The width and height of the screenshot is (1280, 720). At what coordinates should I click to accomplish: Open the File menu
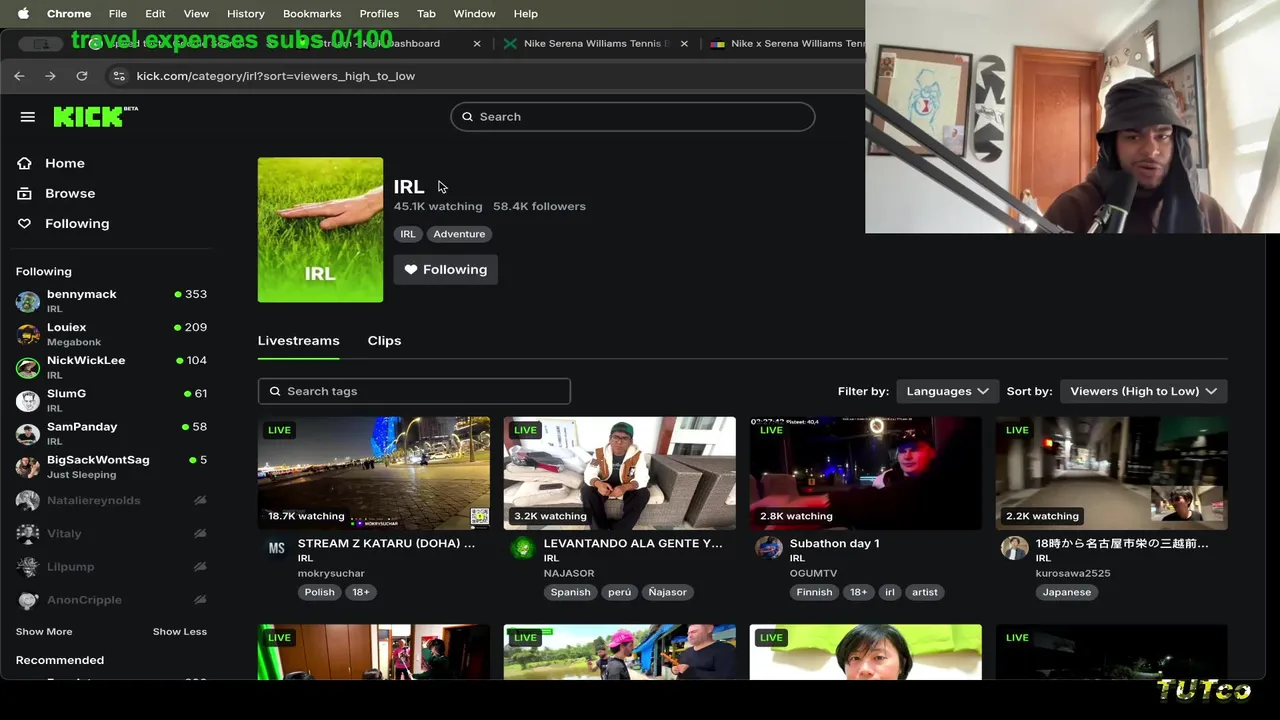[x=118, y=14]
